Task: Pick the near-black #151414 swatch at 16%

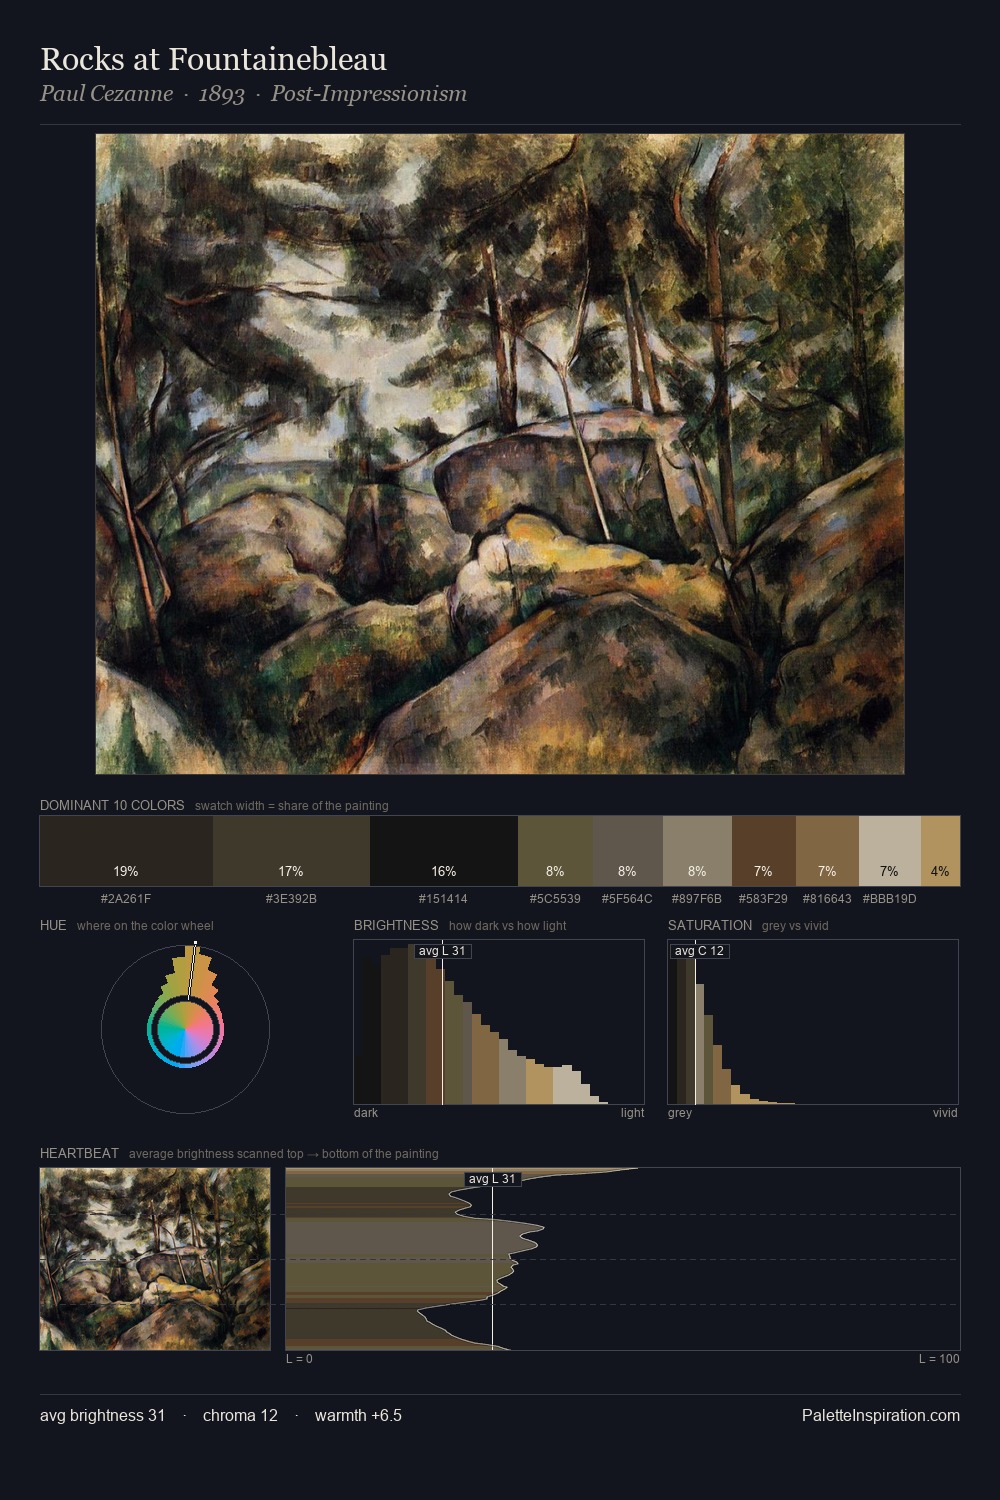Action: point(444,851)
